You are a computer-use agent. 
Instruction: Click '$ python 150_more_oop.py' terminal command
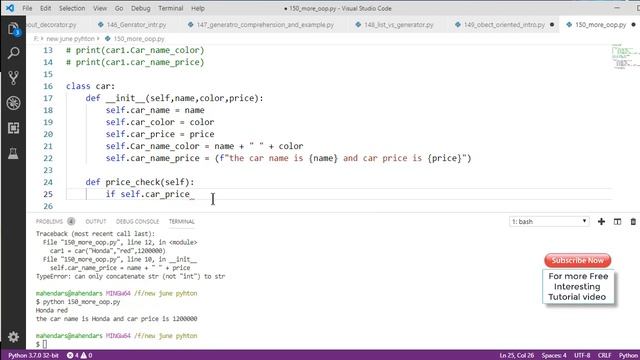click(x=78, y=302)
